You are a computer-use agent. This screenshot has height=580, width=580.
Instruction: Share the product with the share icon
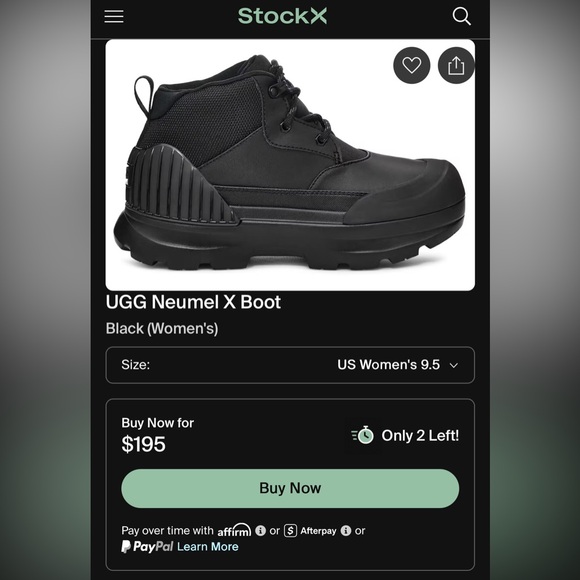click(456, 65)
